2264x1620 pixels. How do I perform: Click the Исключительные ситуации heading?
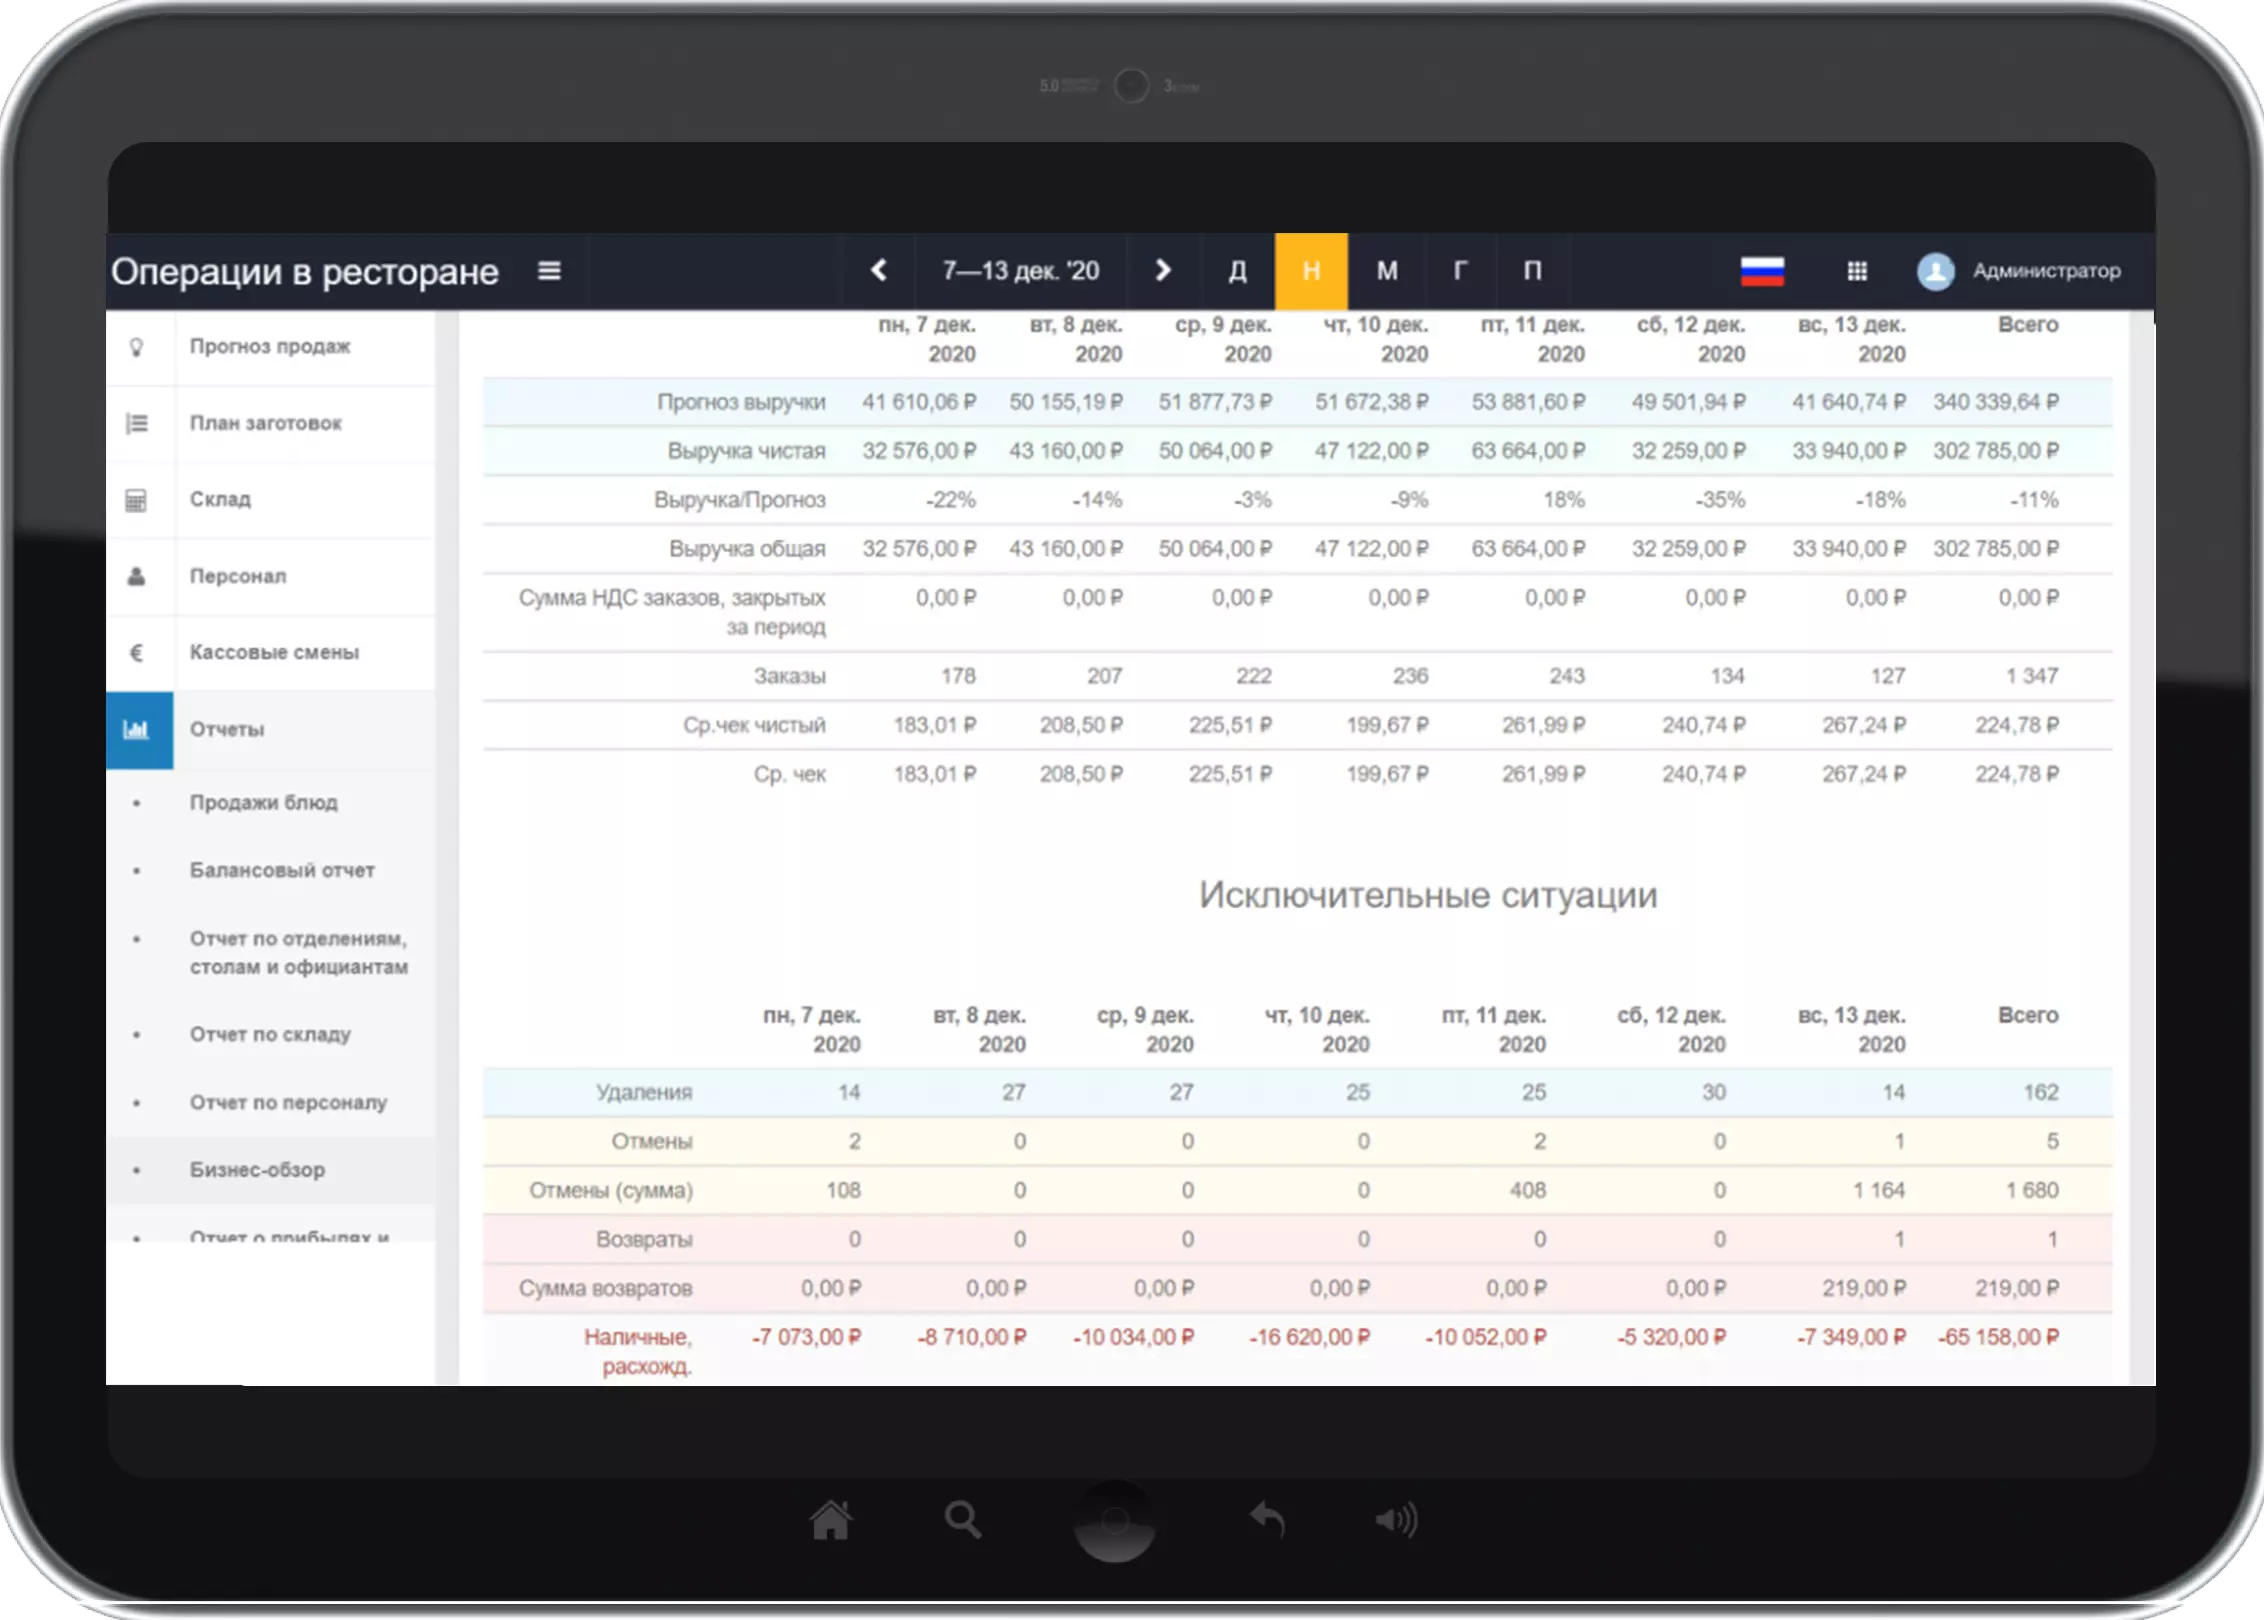(1428, 895)
